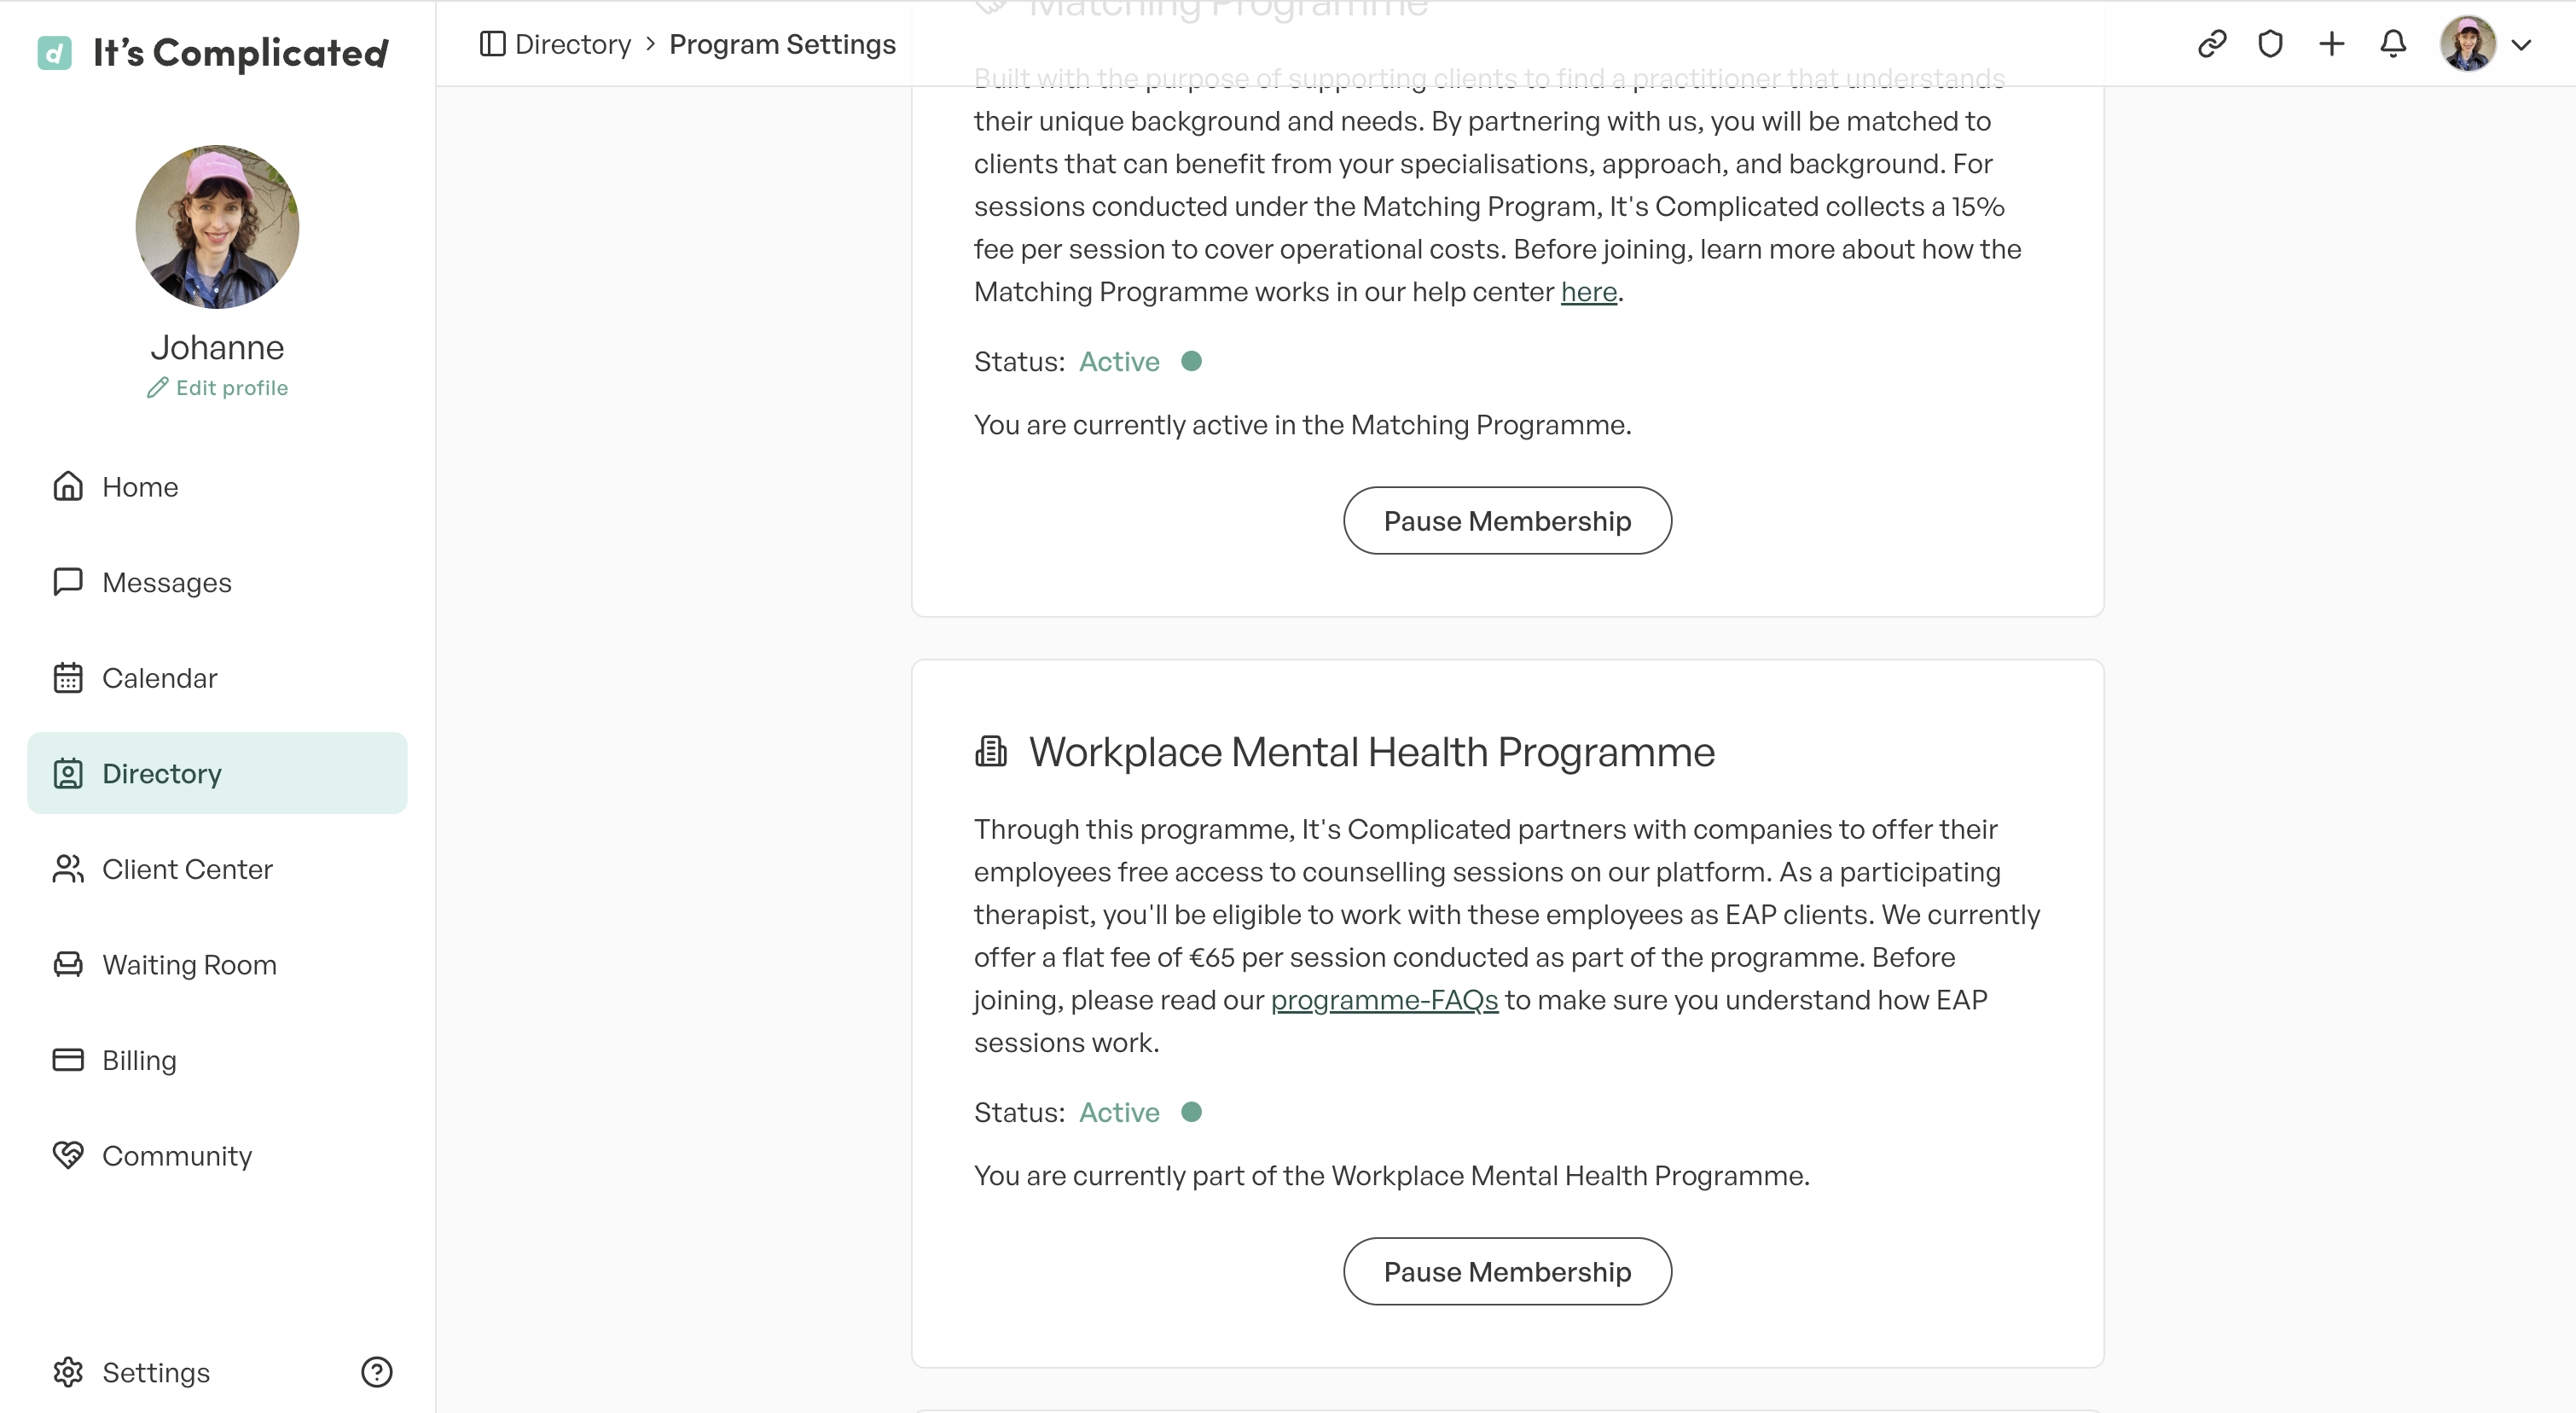Follow the help center 'here' link
Screen dimensions: 2576x1413
pos(1588,292)
